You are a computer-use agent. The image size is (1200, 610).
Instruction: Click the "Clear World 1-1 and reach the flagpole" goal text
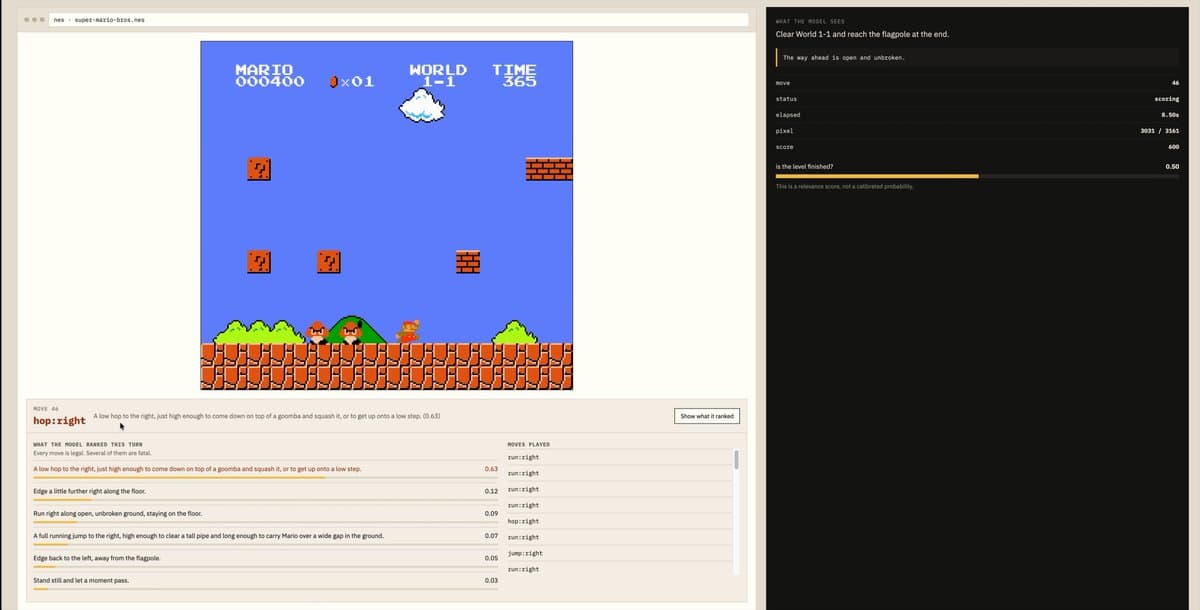coord(862,35)
